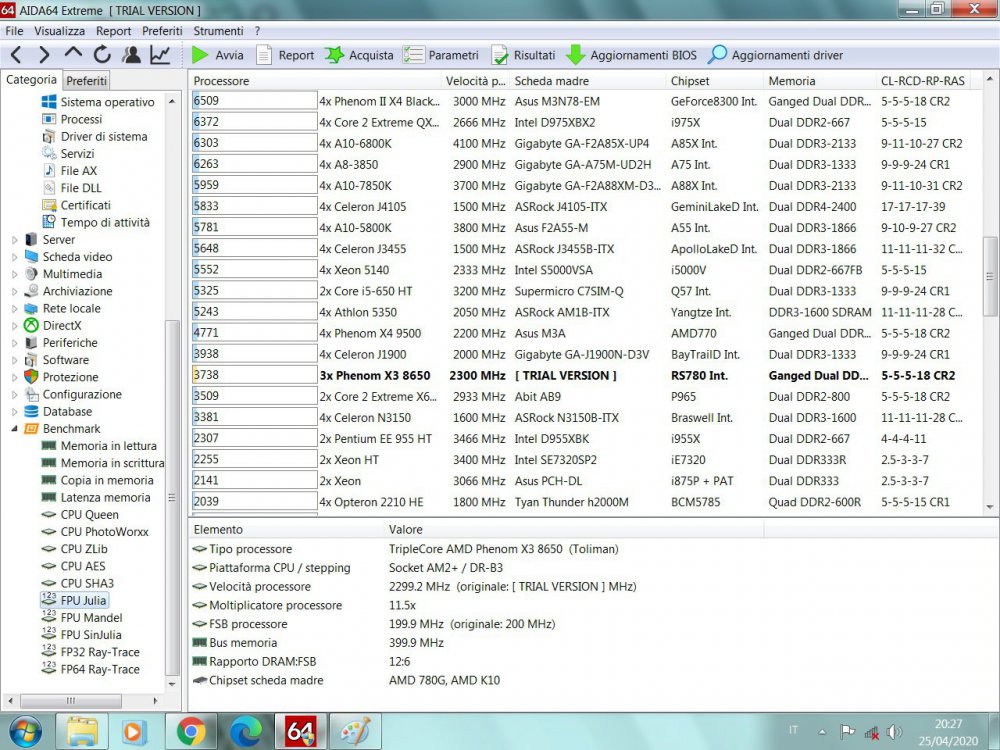Open the user profile icon in toolbar
This screenshot has height=750, width=1000.
pyautogui.click(x=131, y=55)
